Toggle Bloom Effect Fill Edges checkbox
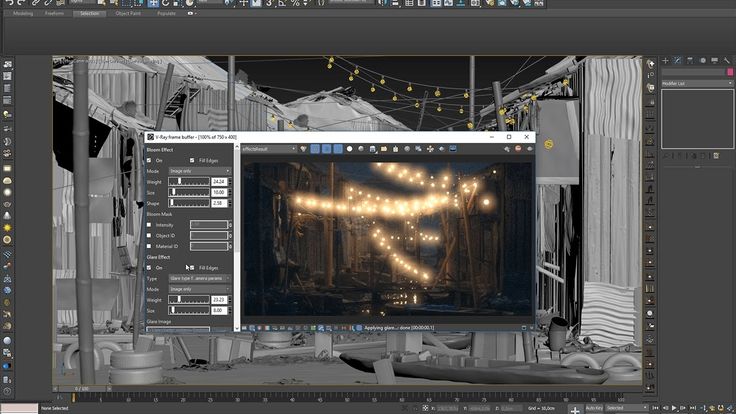This screenshot has width=736, height=414. [x=192, y=161]
